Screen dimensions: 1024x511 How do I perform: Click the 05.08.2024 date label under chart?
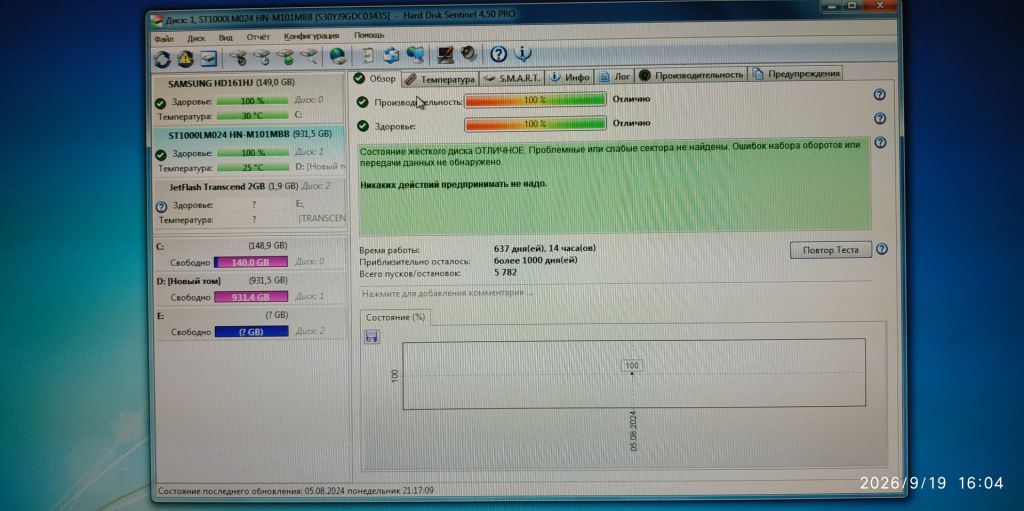click(x=633, y=431)
